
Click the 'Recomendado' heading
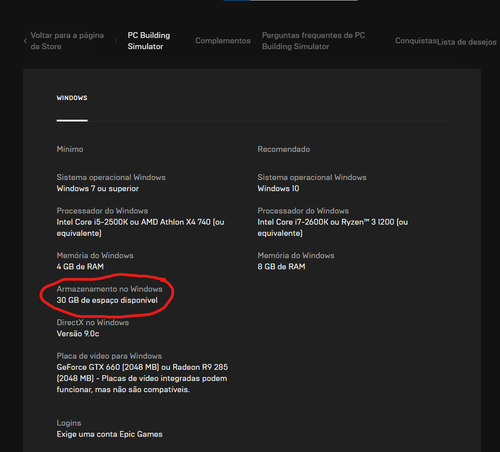284,149
